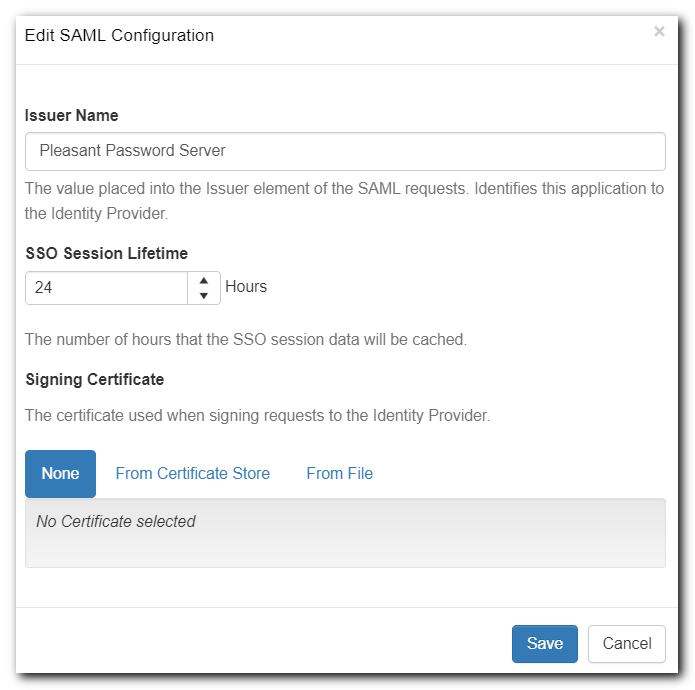Click the SSO session cache description text
This screenshot has width=695, height=690.
click(x=246, y=340)
